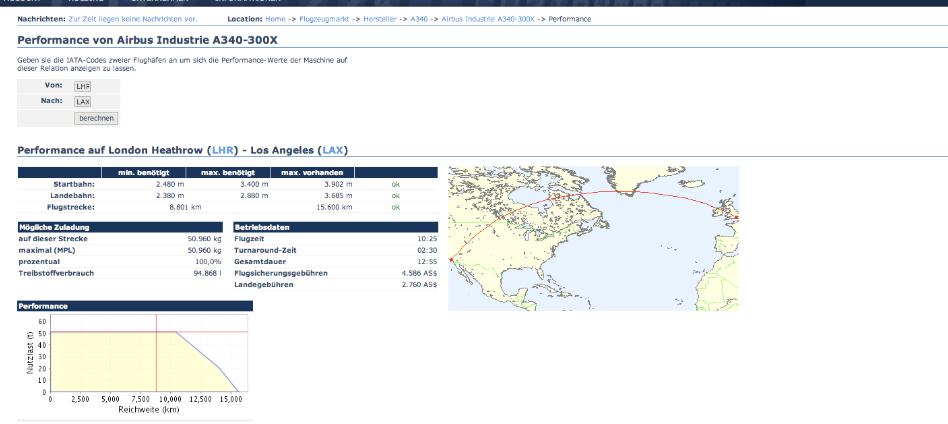This screenshot has width=948, height=424.
Task: Select the prozentual value 100,0%
Action: coord(207,262)
